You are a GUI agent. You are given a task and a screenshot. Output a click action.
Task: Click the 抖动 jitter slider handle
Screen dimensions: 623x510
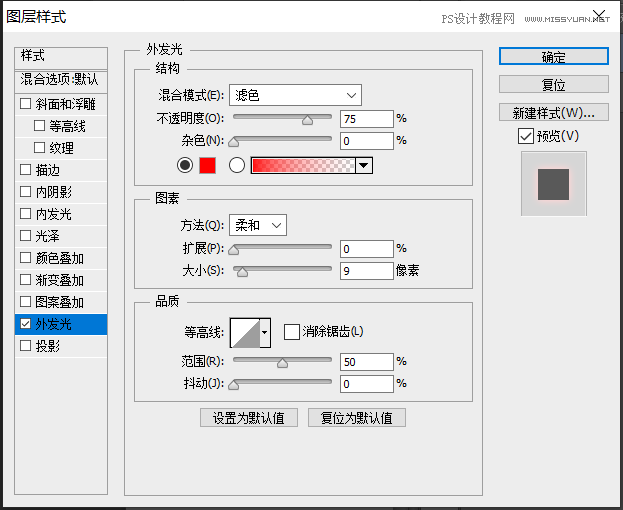tap(234, 385)
